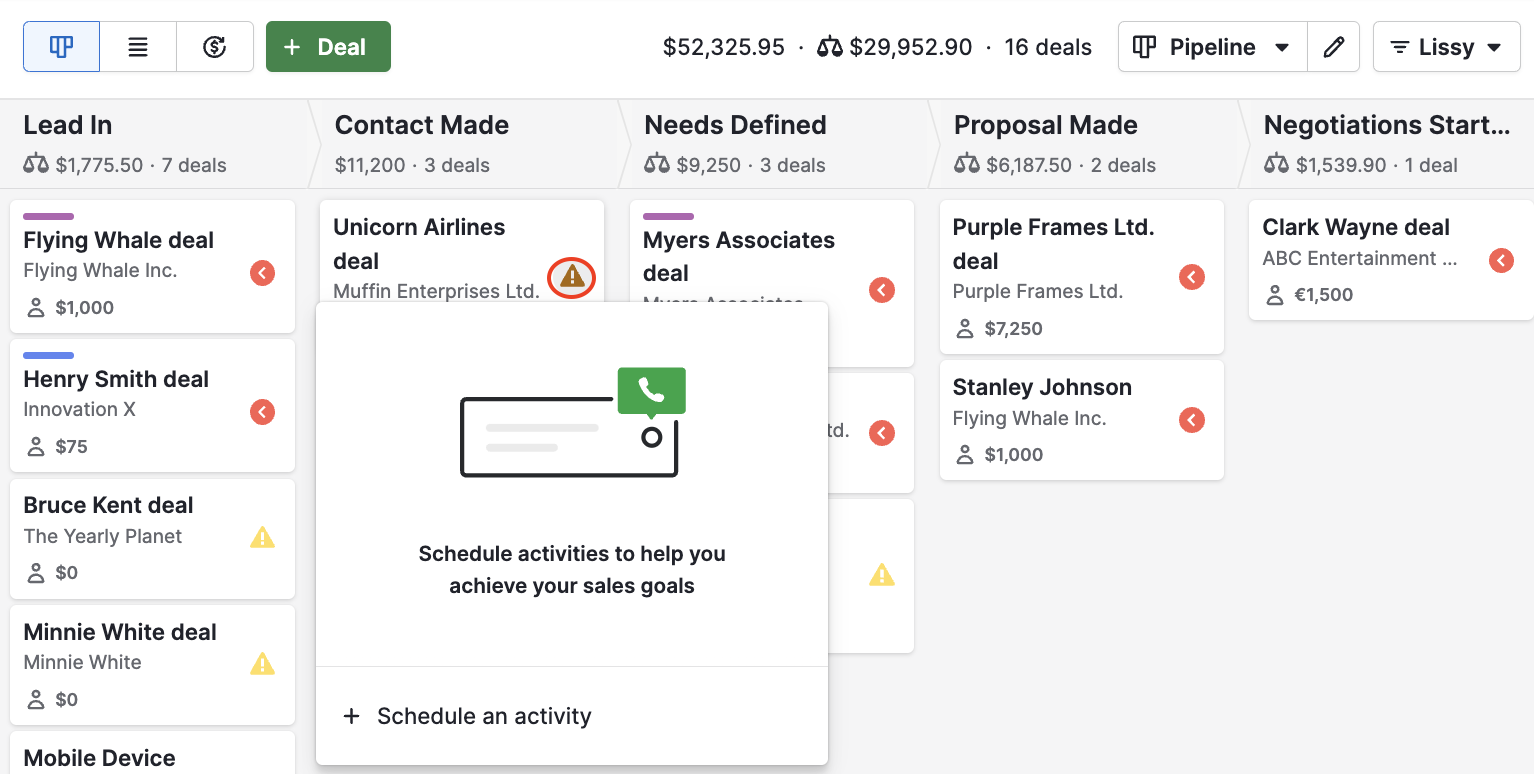Expand the chevron next to Pipeline name
Viewport: 1534px width, 774px height.
[1281, 46]
